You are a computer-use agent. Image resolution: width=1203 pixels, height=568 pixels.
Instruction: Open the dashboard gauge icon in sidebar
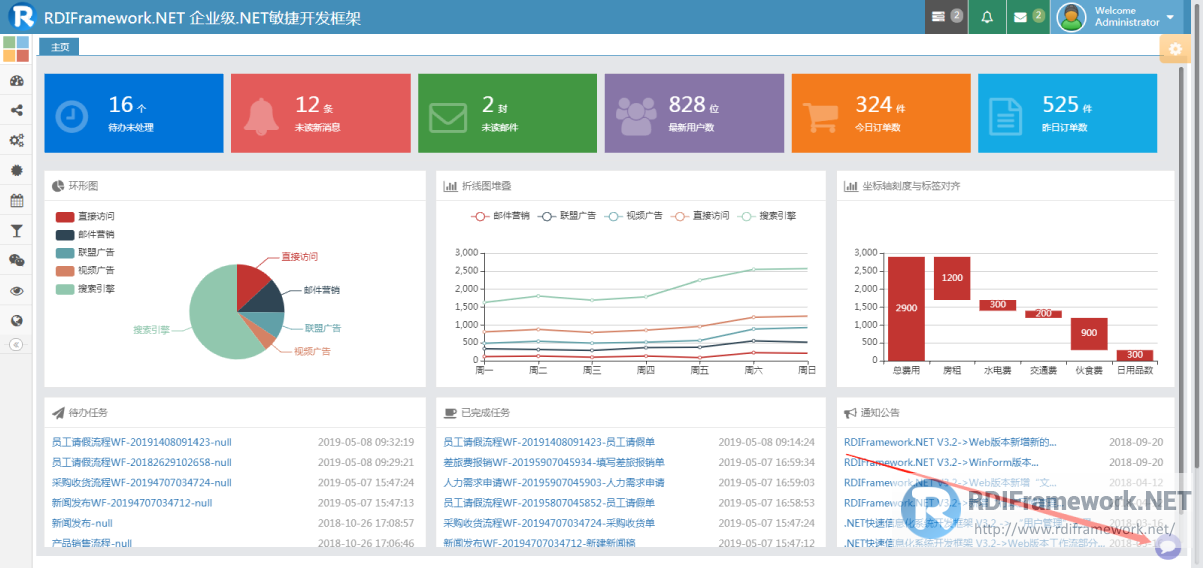16,81
